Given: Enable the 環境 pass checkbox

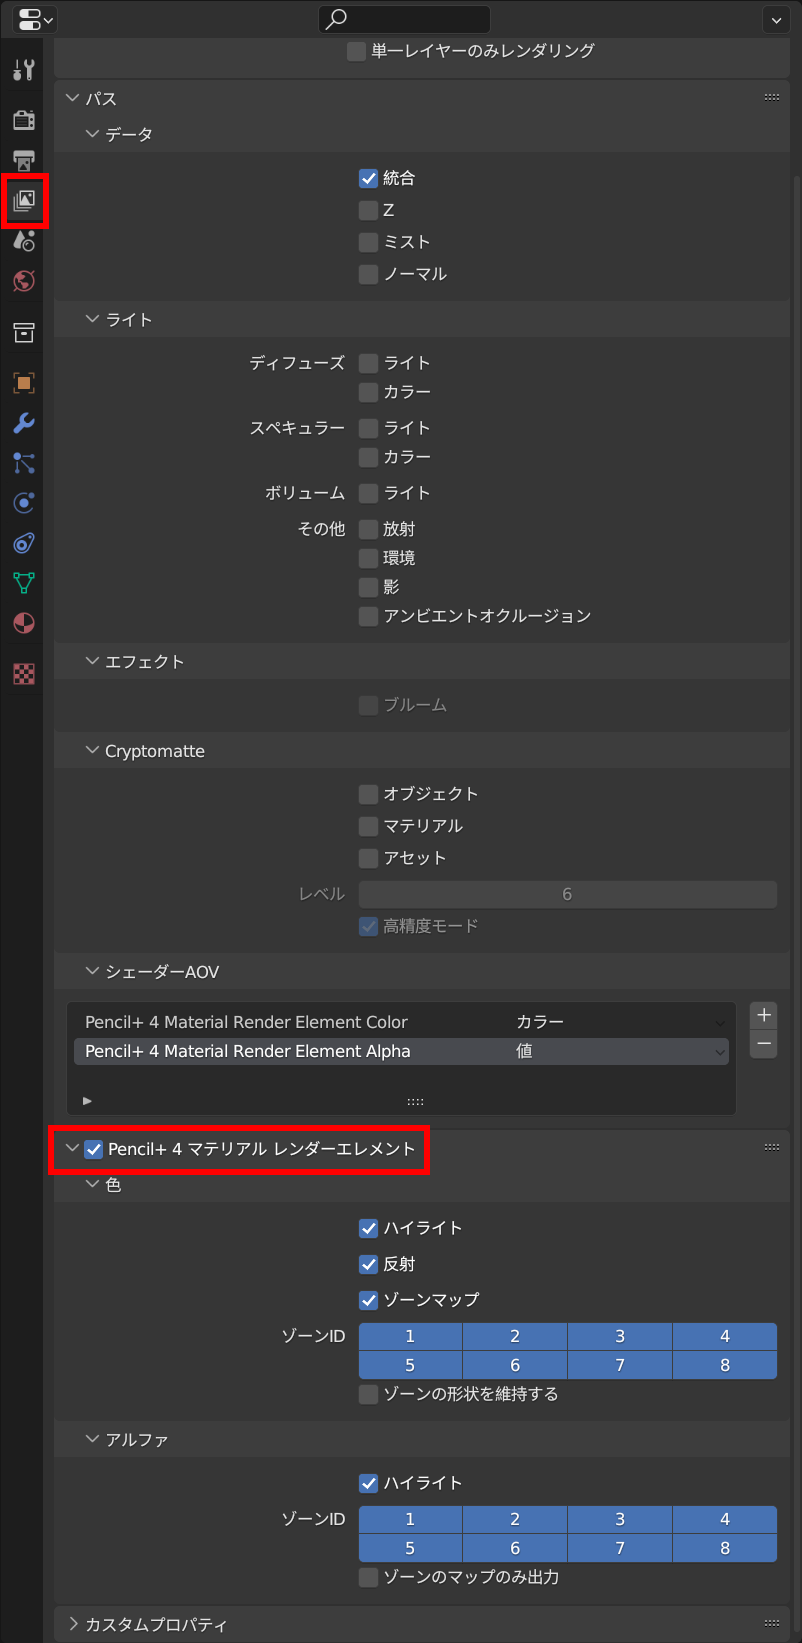Looking at the screenshot, I should (368, 558).
